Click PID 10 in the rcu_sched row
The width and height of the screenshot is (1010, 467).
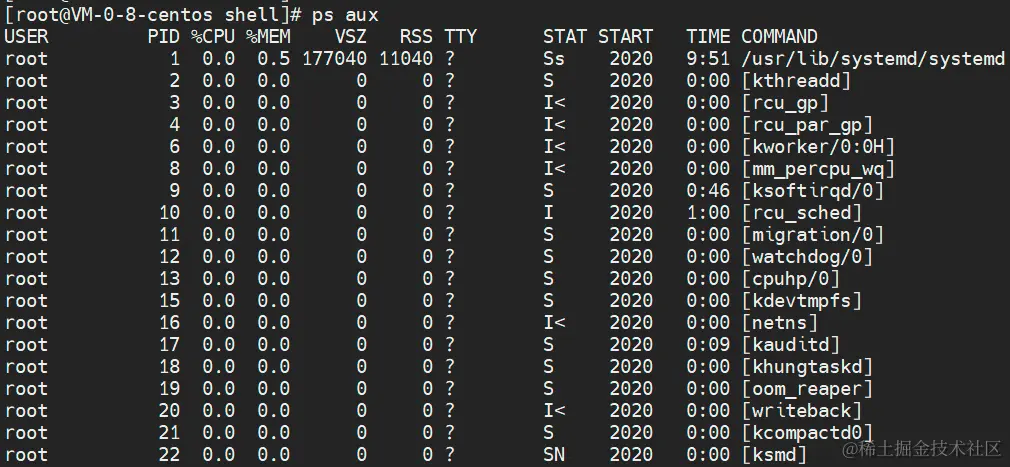(169, 213)
